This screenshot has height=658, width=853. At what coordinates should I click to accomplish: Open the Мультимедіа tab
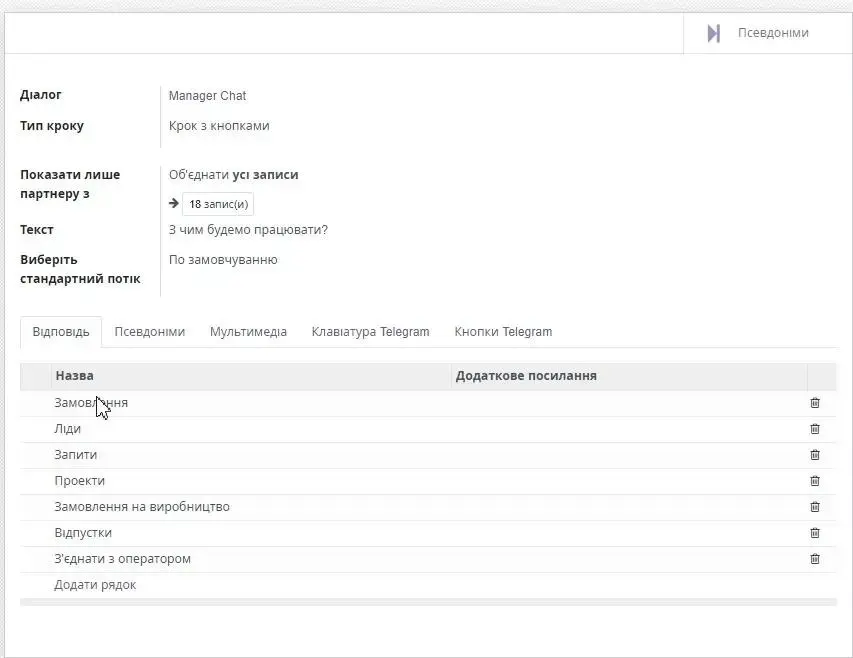(x=246, y=331)
